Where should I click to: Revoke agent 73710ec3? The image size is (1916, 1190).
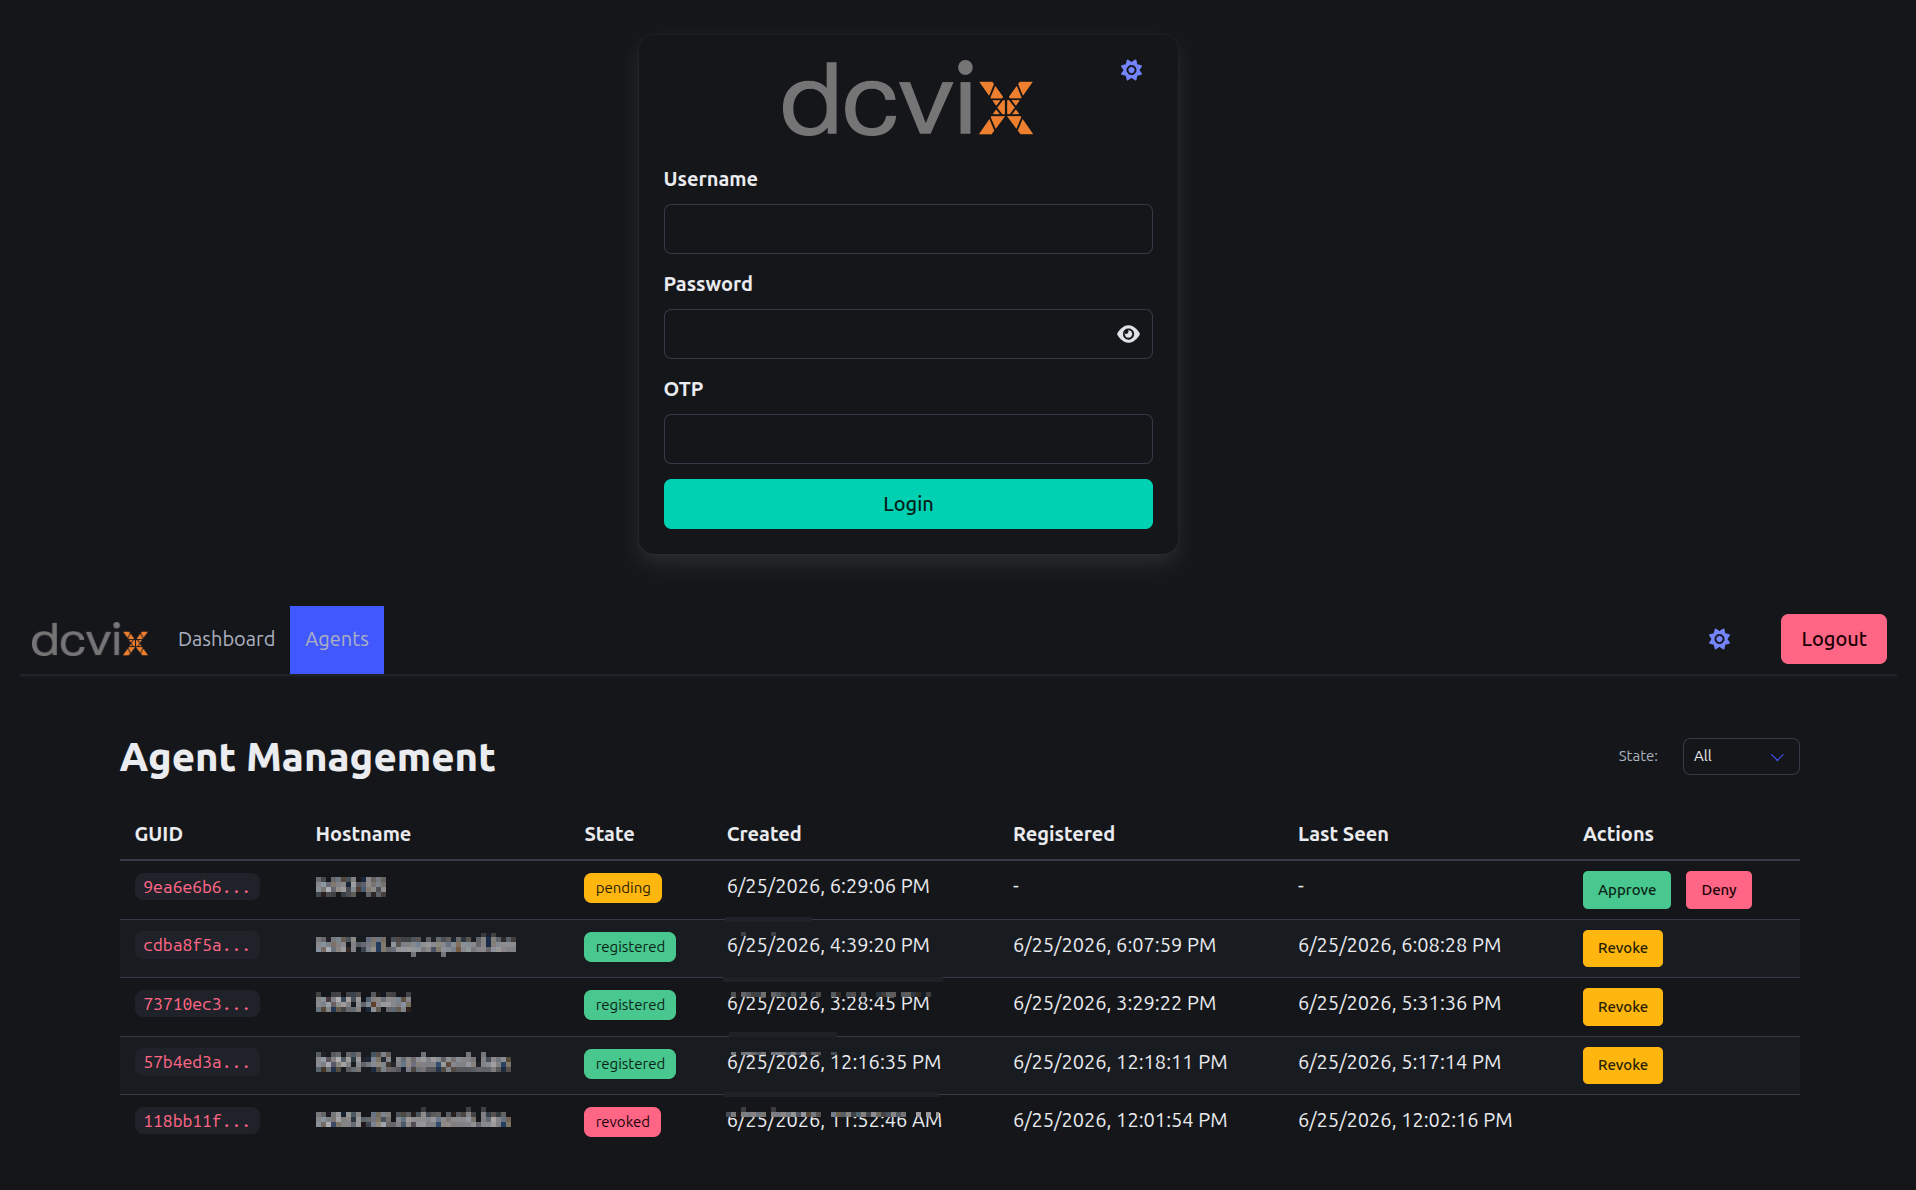click(x=1622, y=1007)
